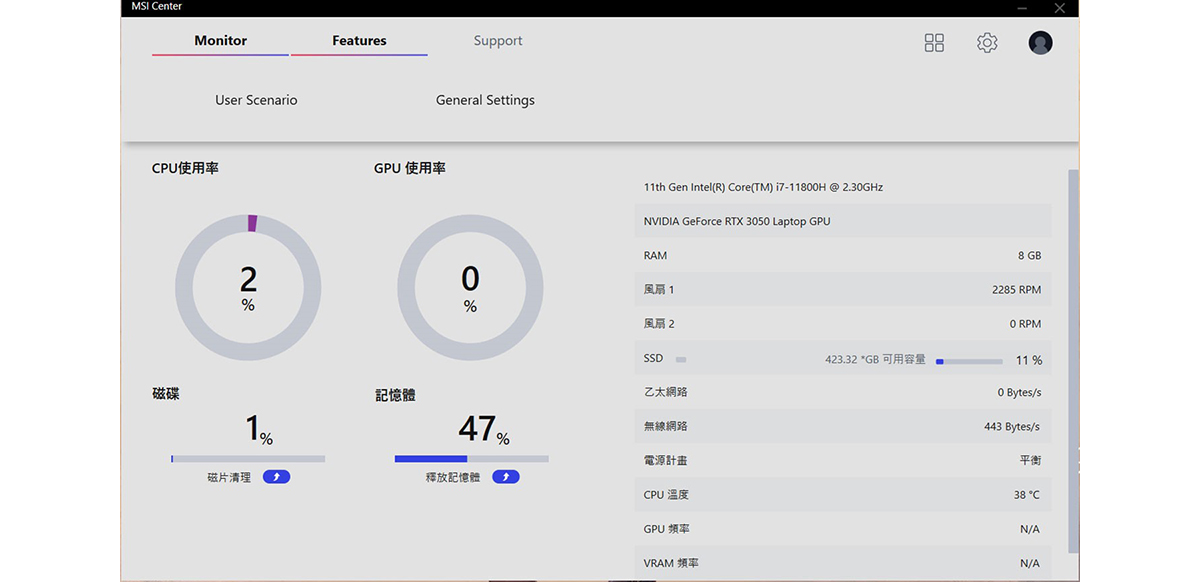Click the MSI Center window title
Screen dimensions: 1200x582
pos(157,6)
